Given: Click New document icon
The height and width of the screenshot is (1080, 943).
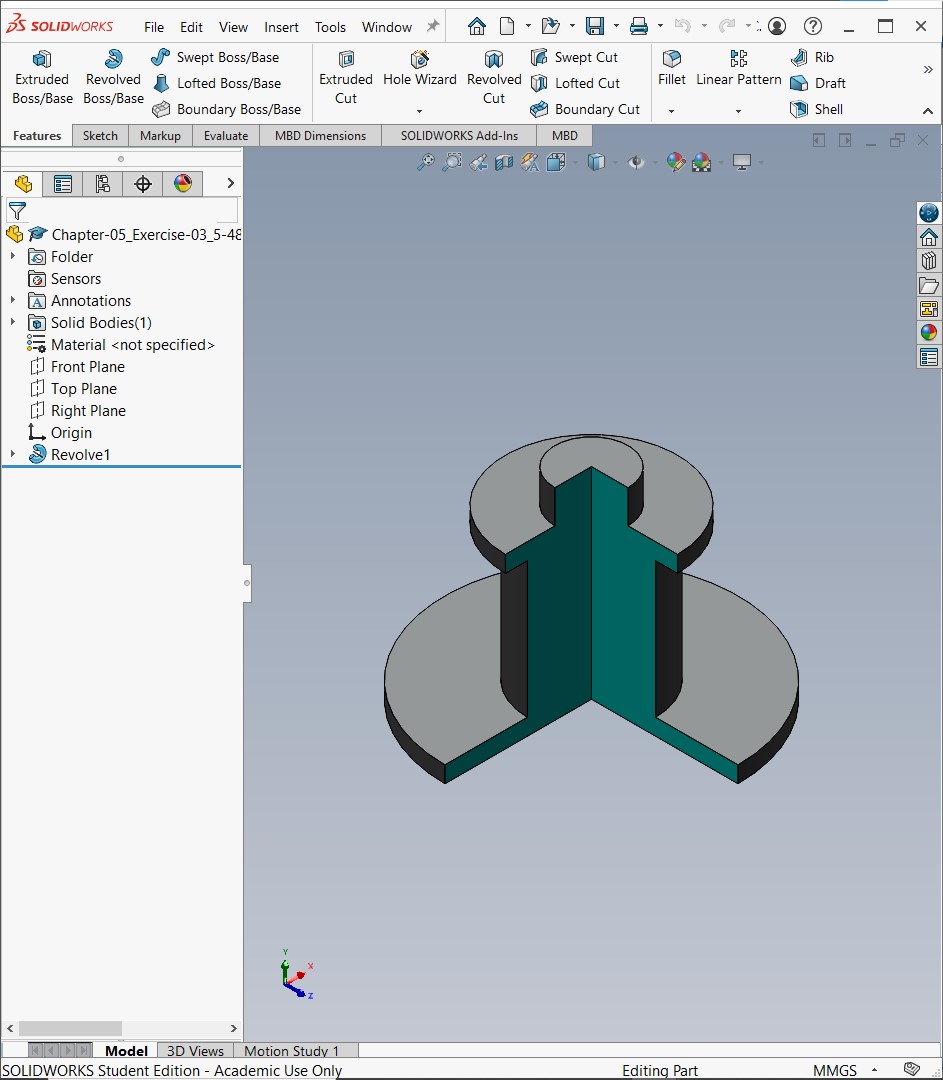Looking at the screenshot, I should point(507,26).
